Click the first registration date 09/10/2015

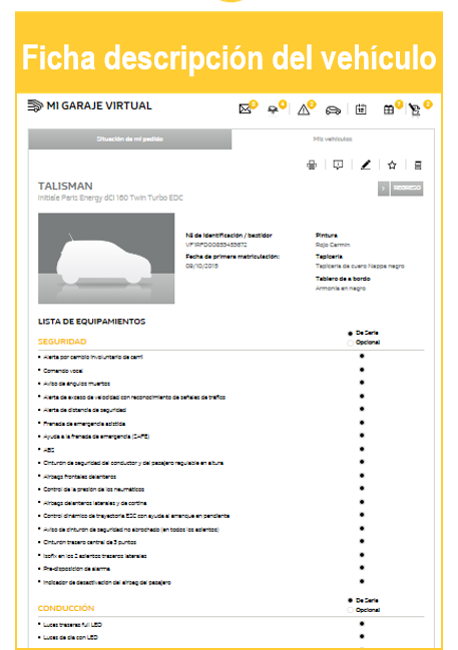tap(202, 266)
